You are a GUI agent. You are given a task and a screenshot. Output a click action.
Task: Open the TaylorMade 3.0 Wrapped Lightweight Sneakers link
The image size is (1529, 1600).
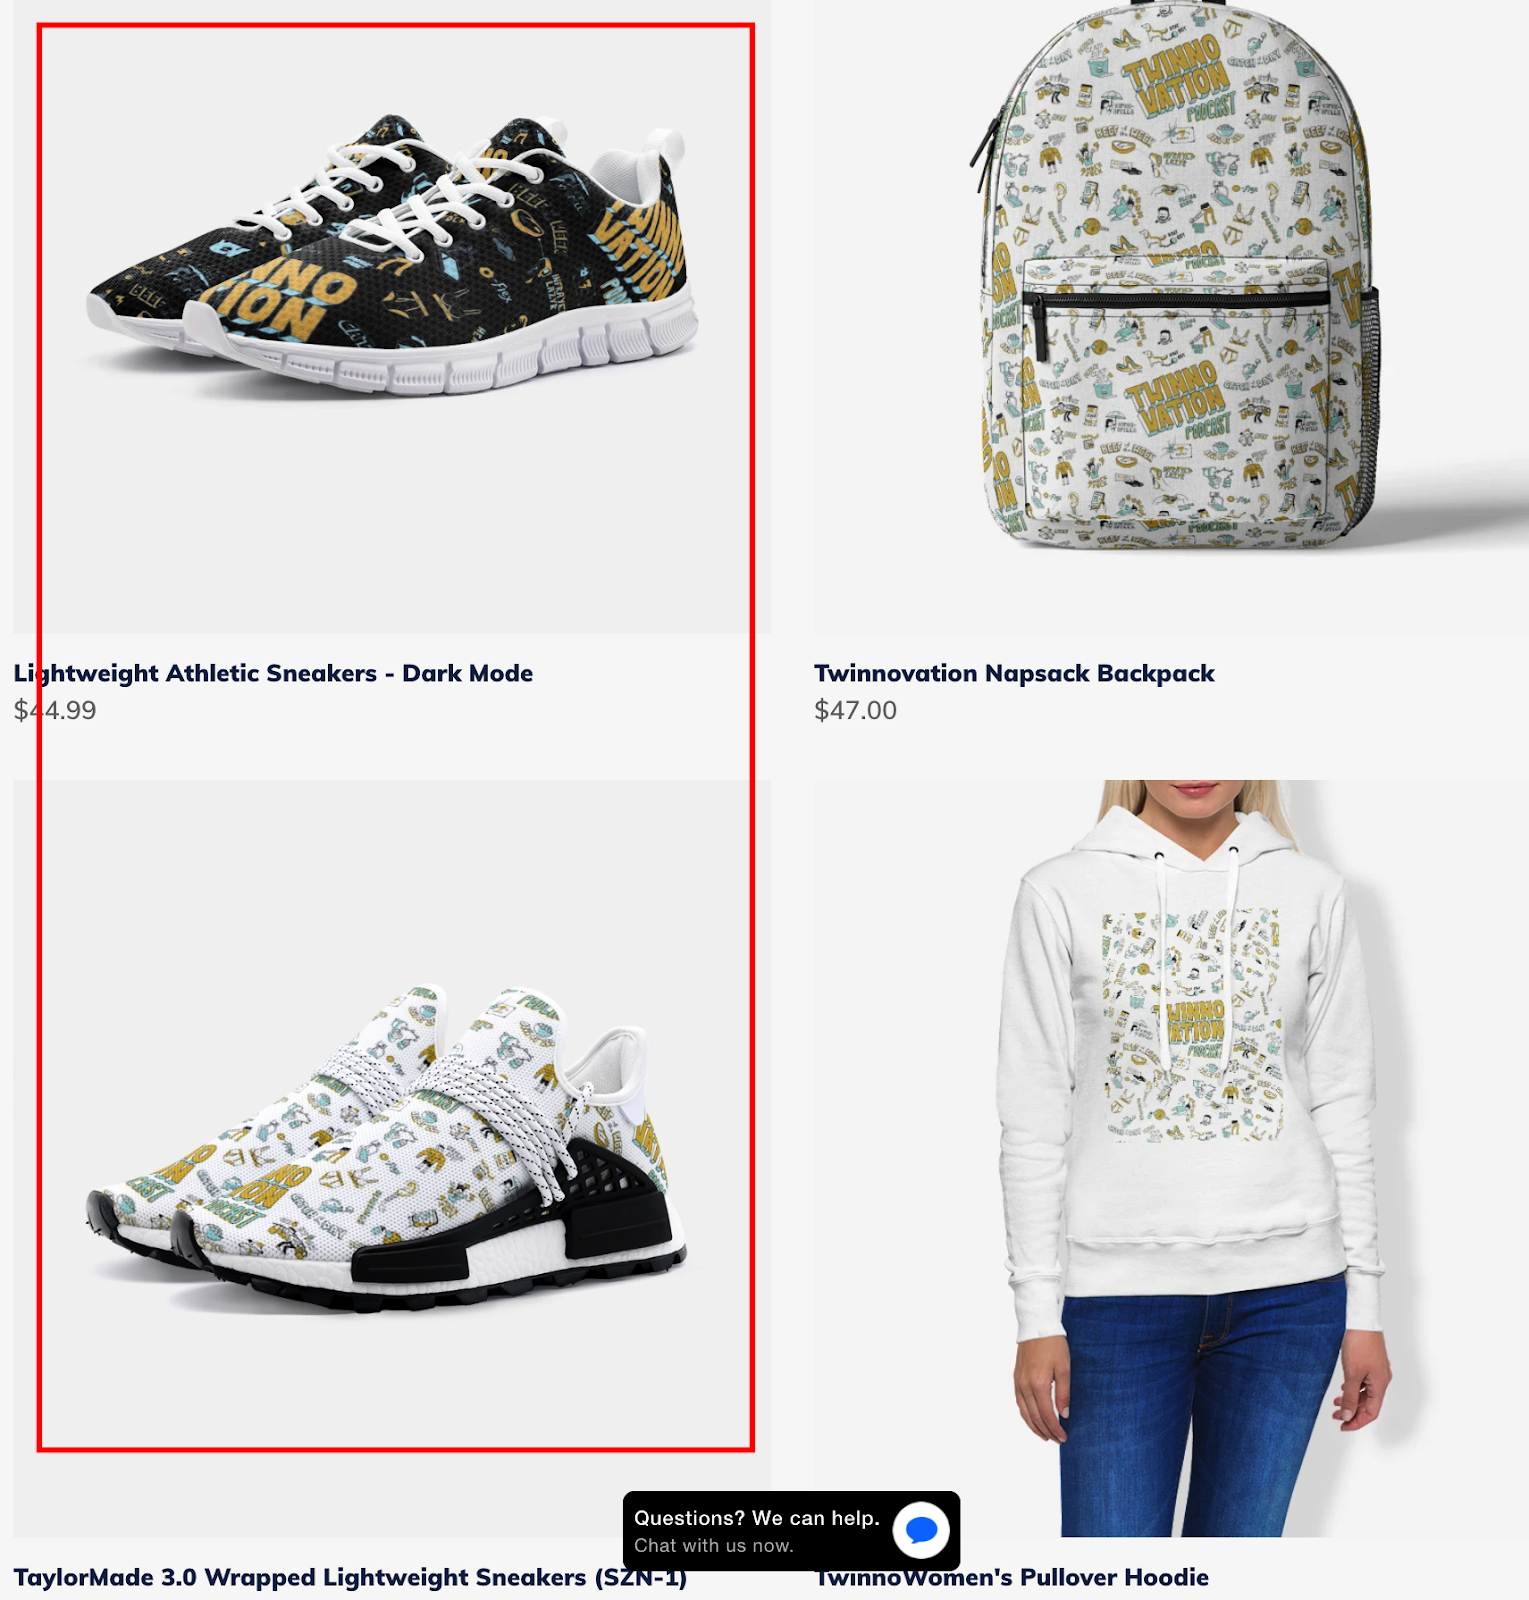pyautogui.click(x=350, y=1577)
